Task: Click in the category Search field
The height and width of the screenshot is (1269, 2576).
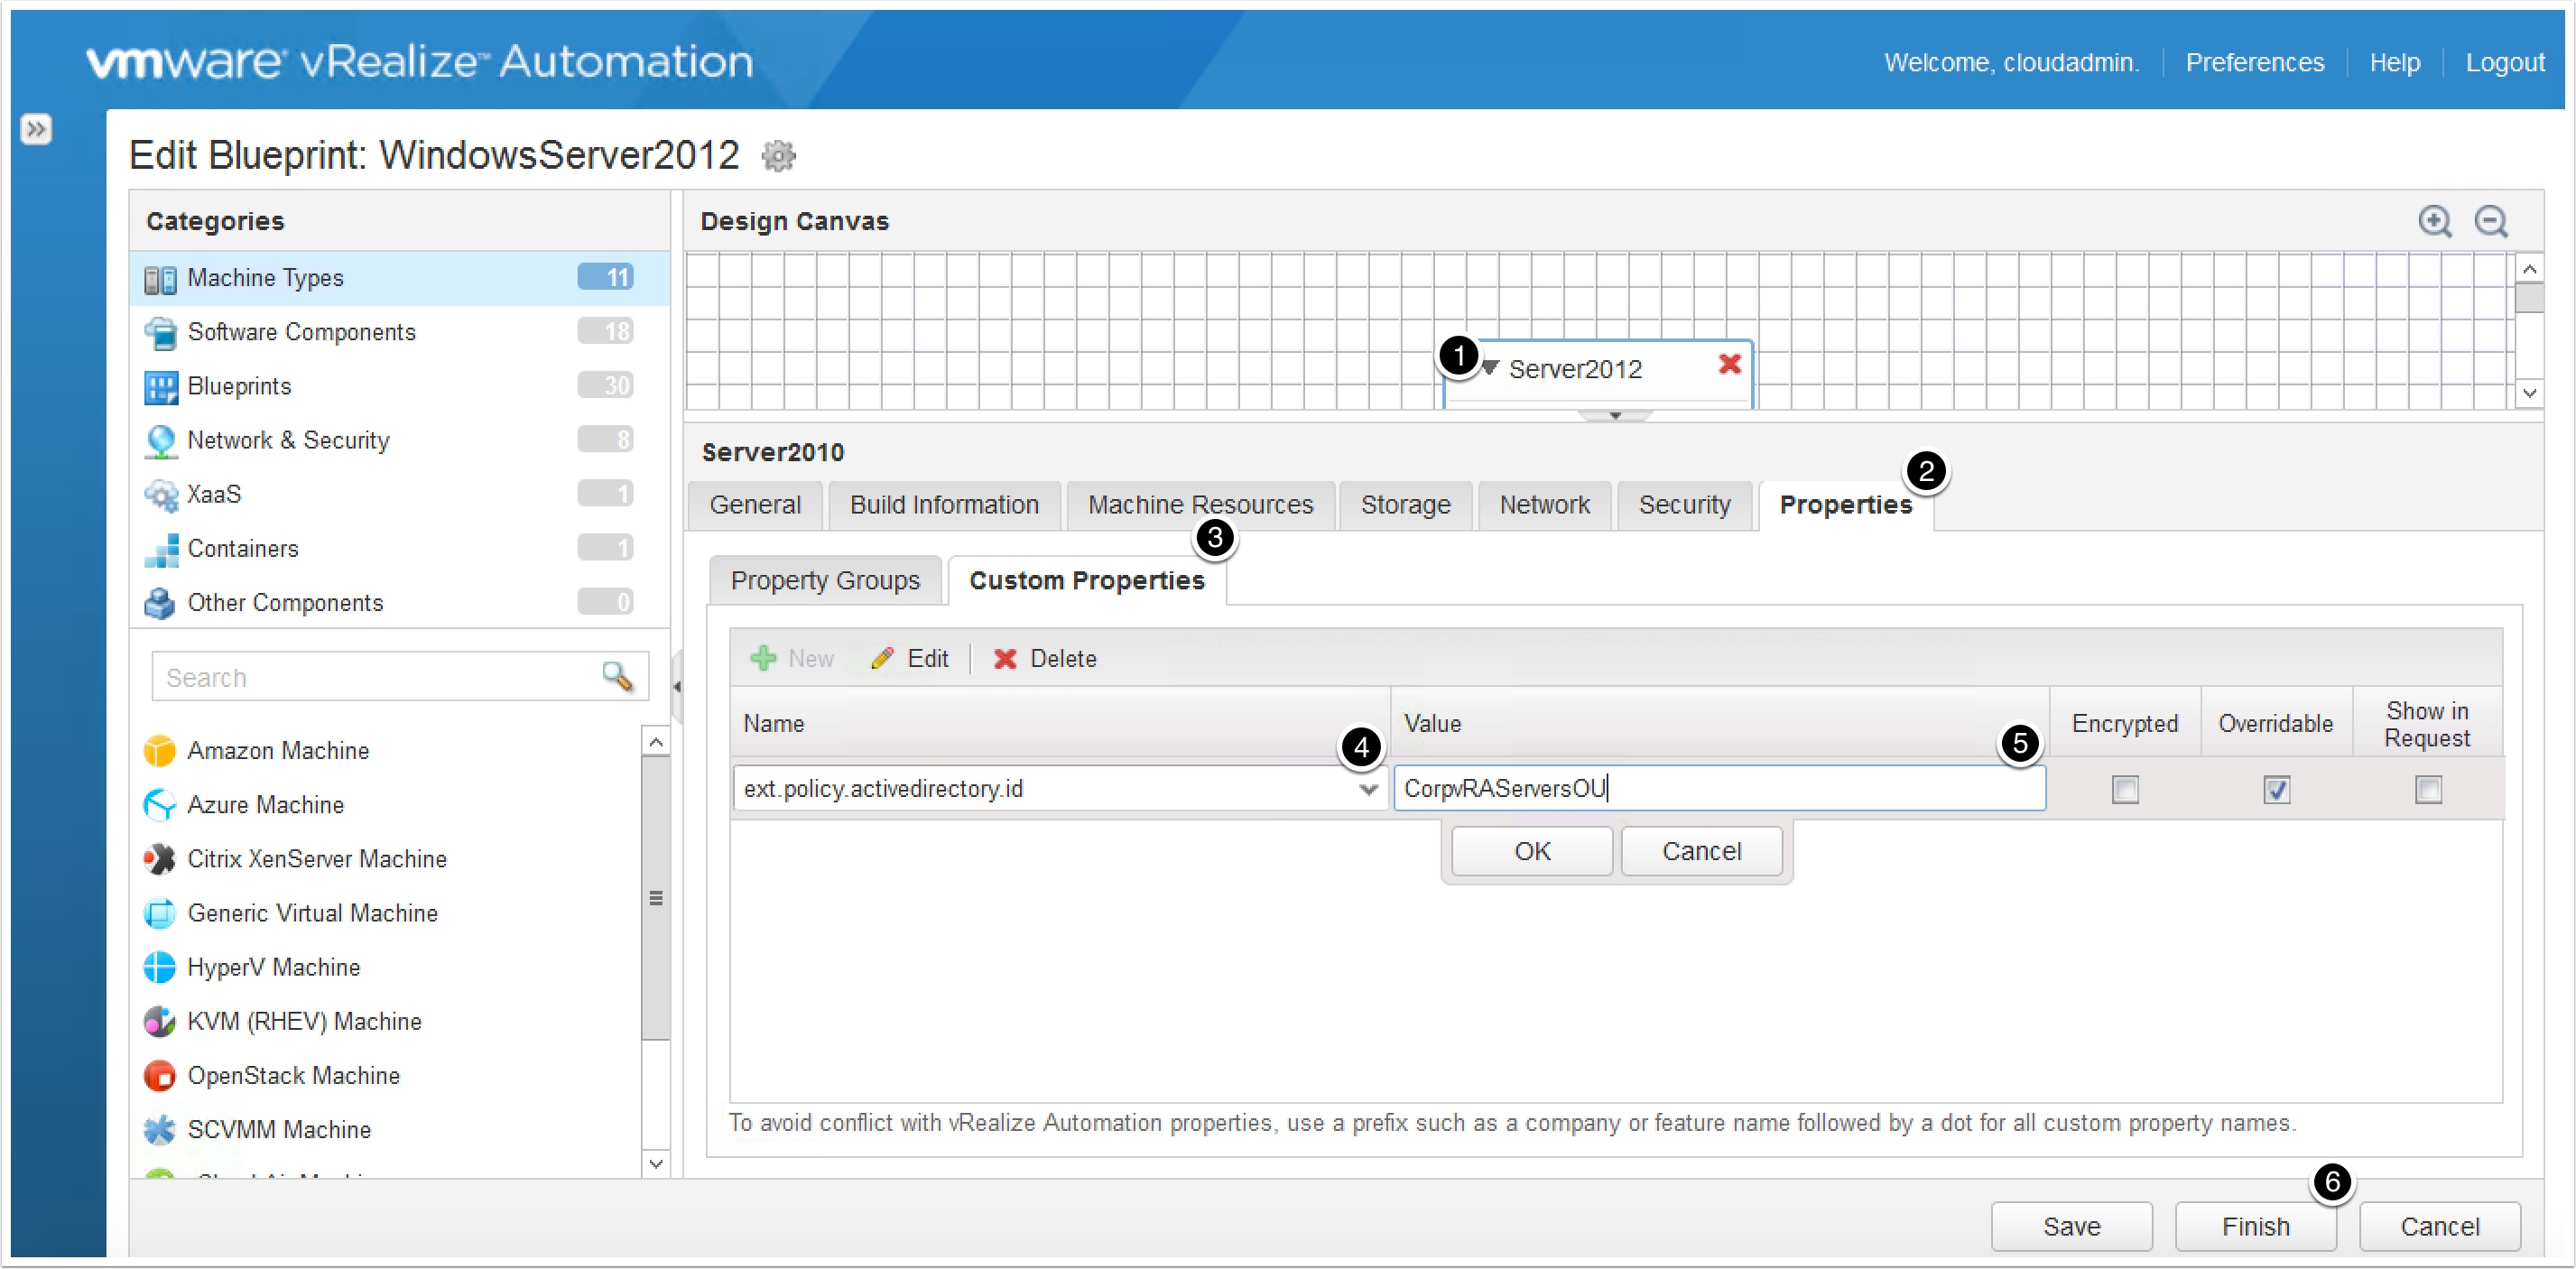Action: coord(400,677)
